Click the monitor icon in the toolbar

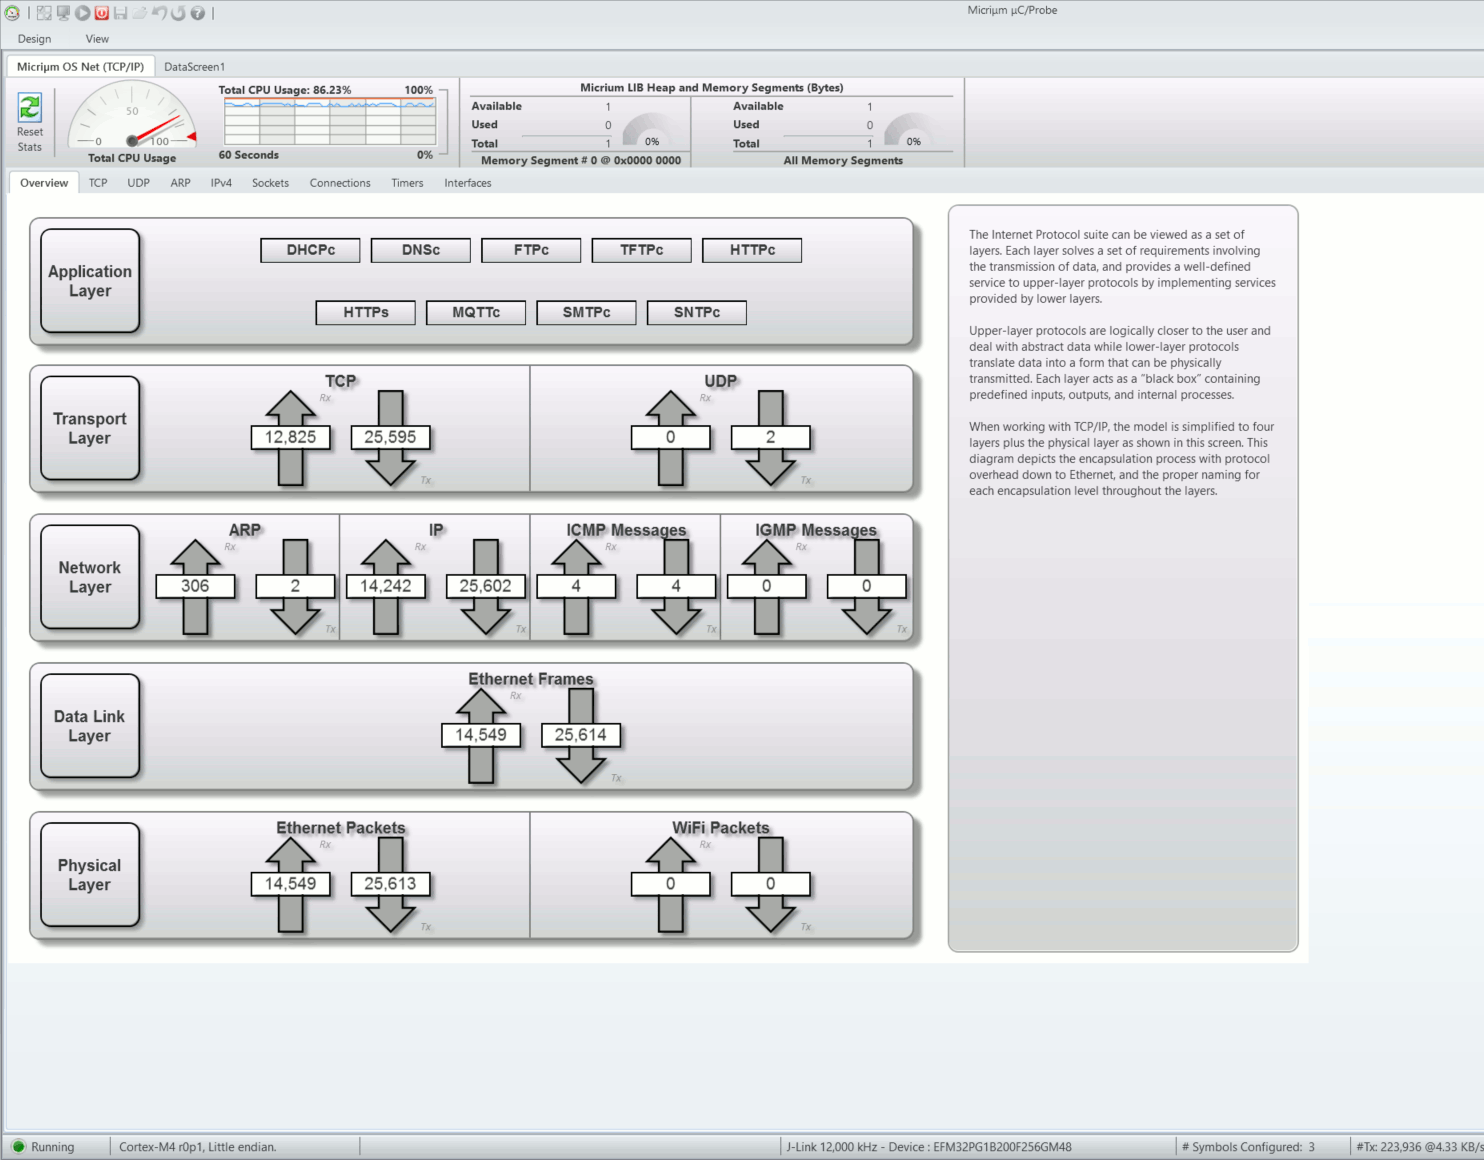coord(63,13)
